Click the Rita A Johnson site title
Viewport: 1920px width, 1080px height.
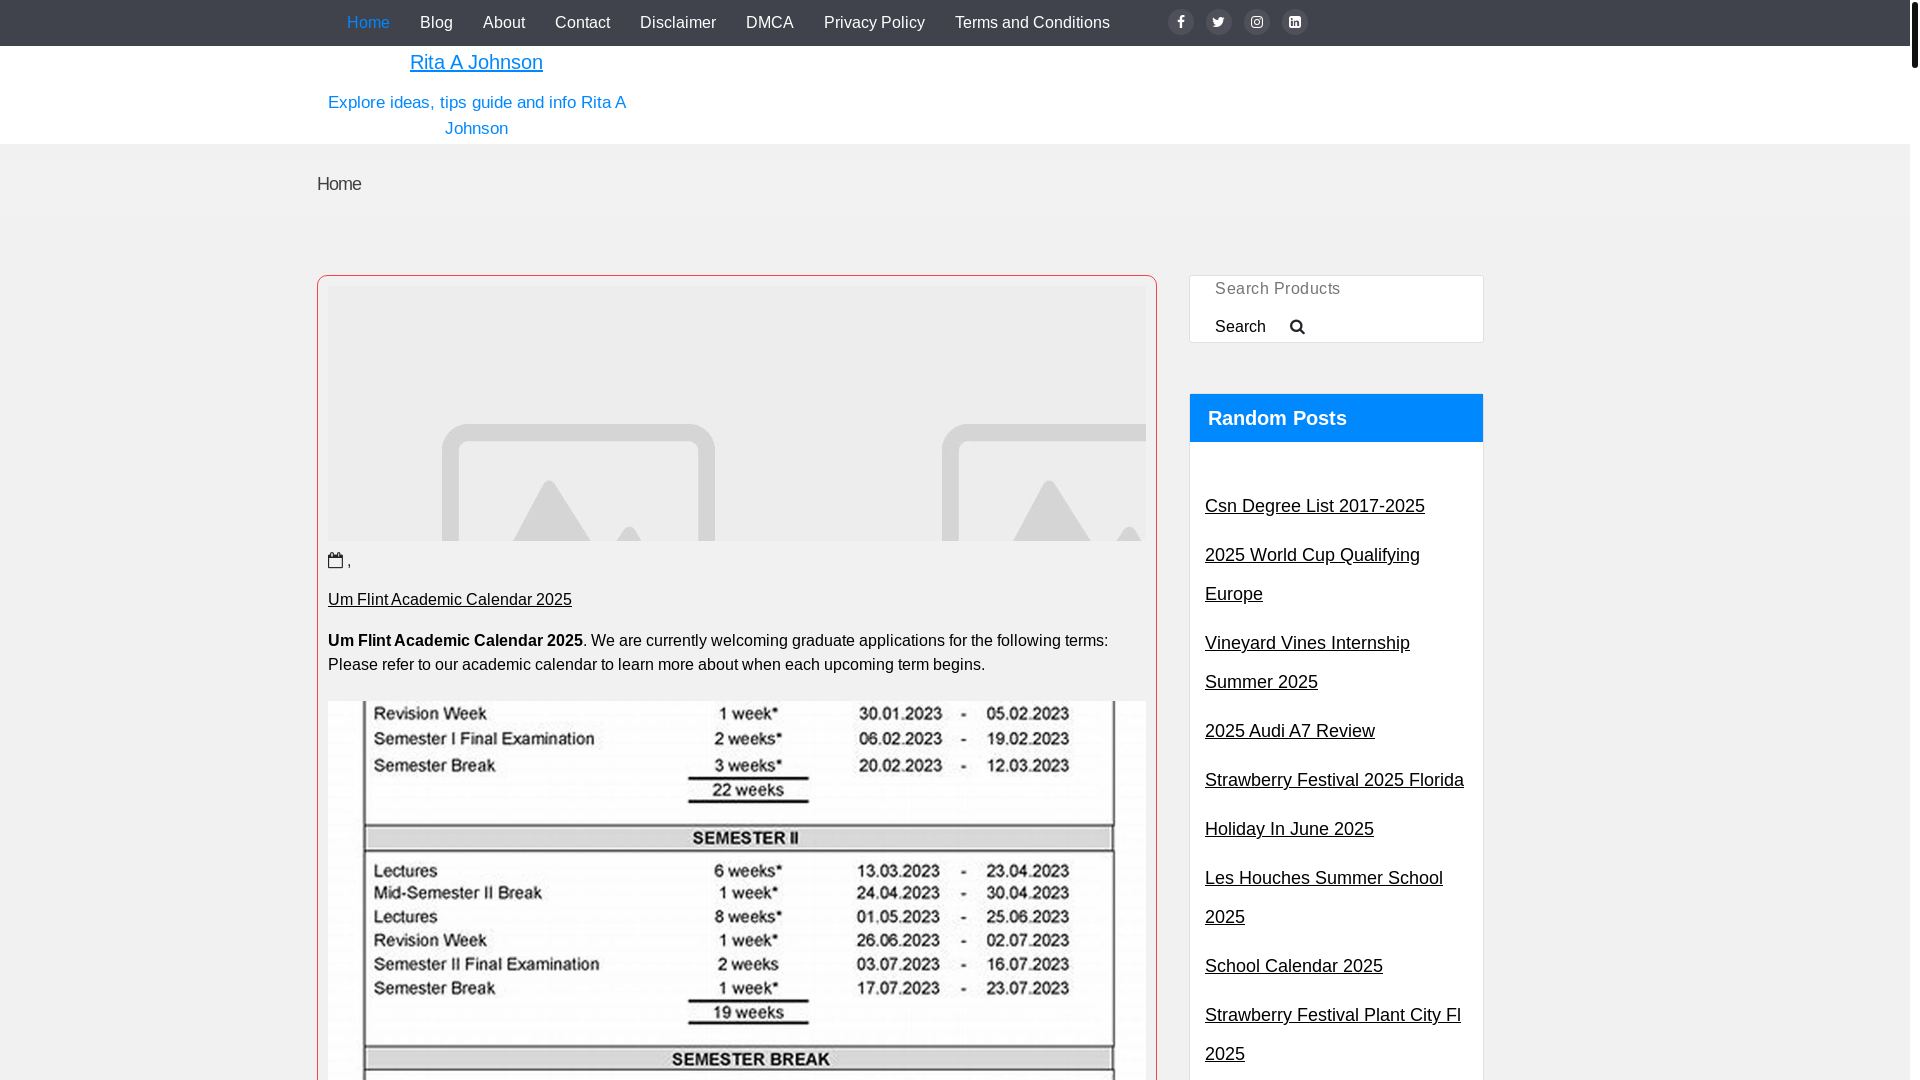point(476,62)
